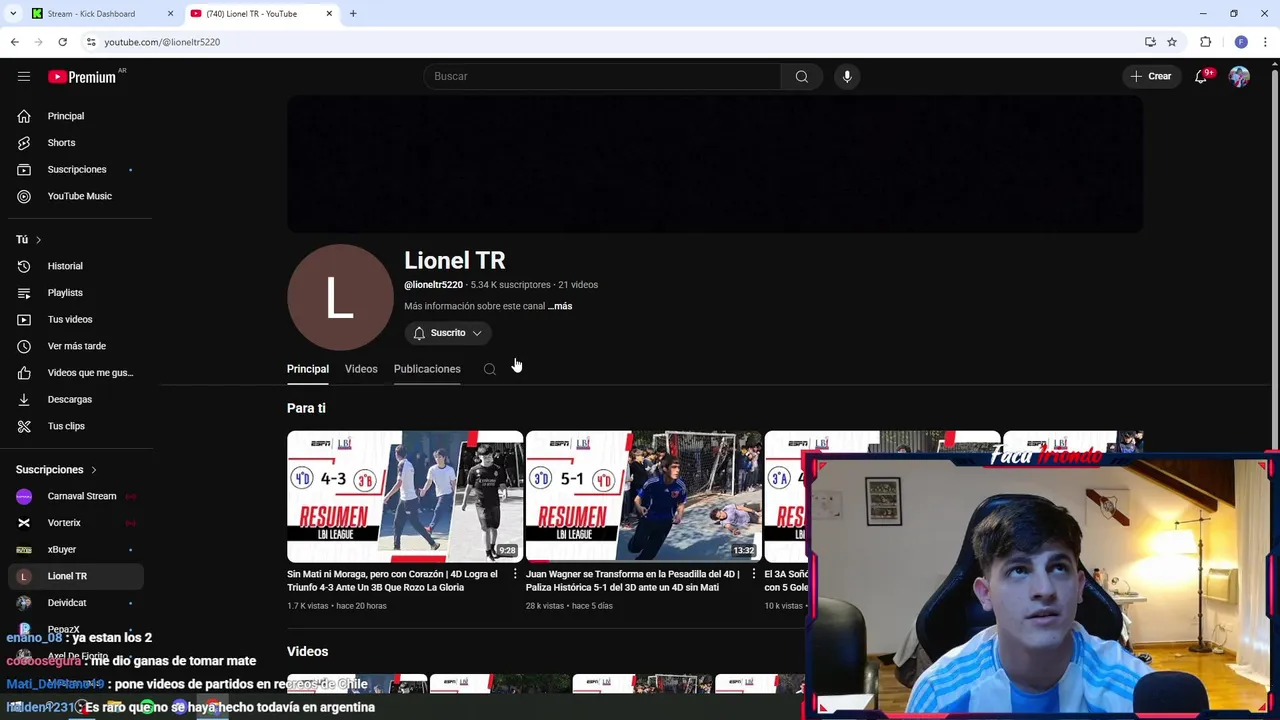Screen dimensions: 1280x720
Task: Open xBuyer subscription channel
Action: pyautogui.click(x=76, y=549)
